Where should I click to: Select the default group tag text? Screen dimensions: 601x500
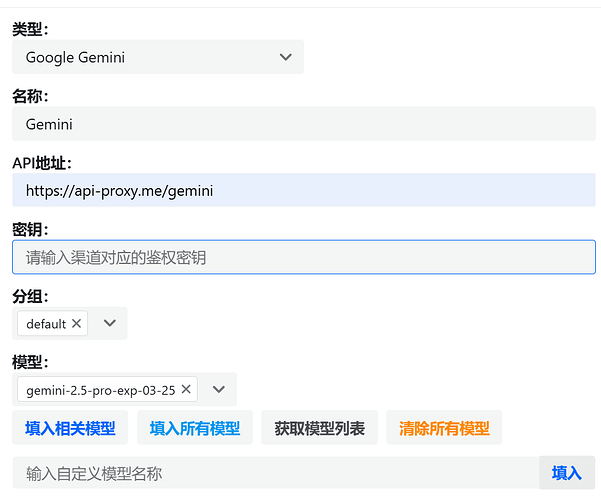click(46, 324)
